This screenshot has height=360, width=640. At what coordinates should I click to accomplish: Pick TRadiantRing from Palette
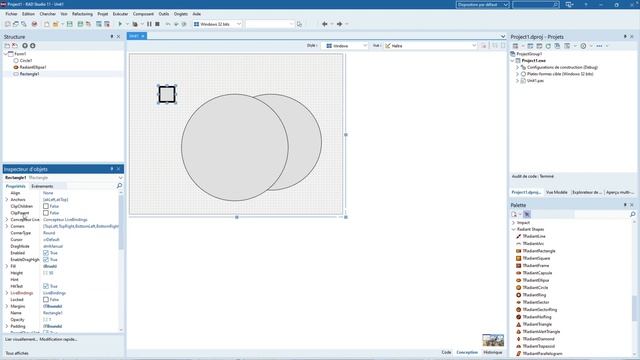(x=534, y=295)
